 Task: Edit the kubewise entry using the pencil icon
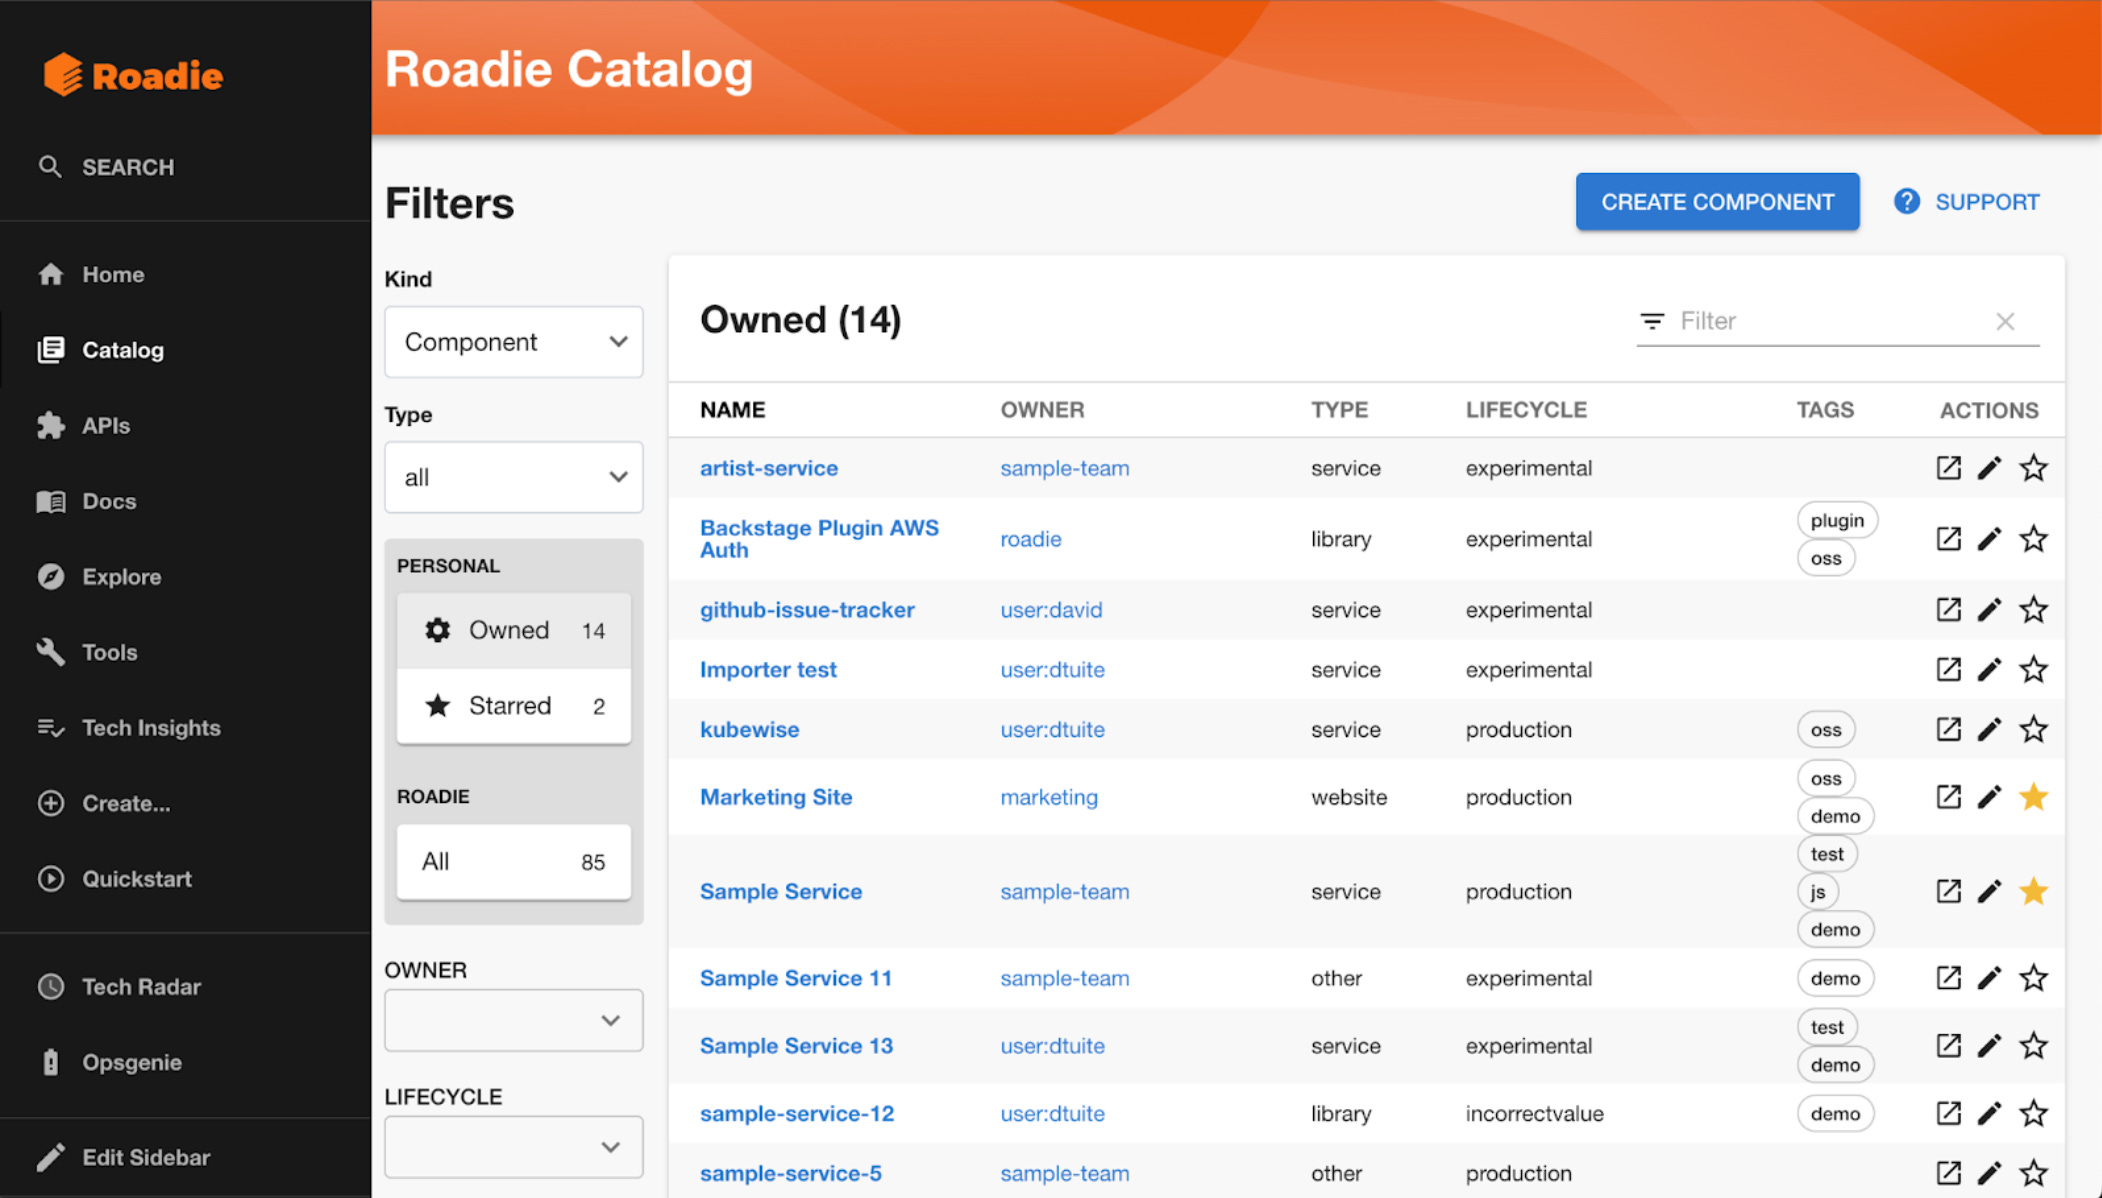pyautogui.click(x=1990, y=729)
